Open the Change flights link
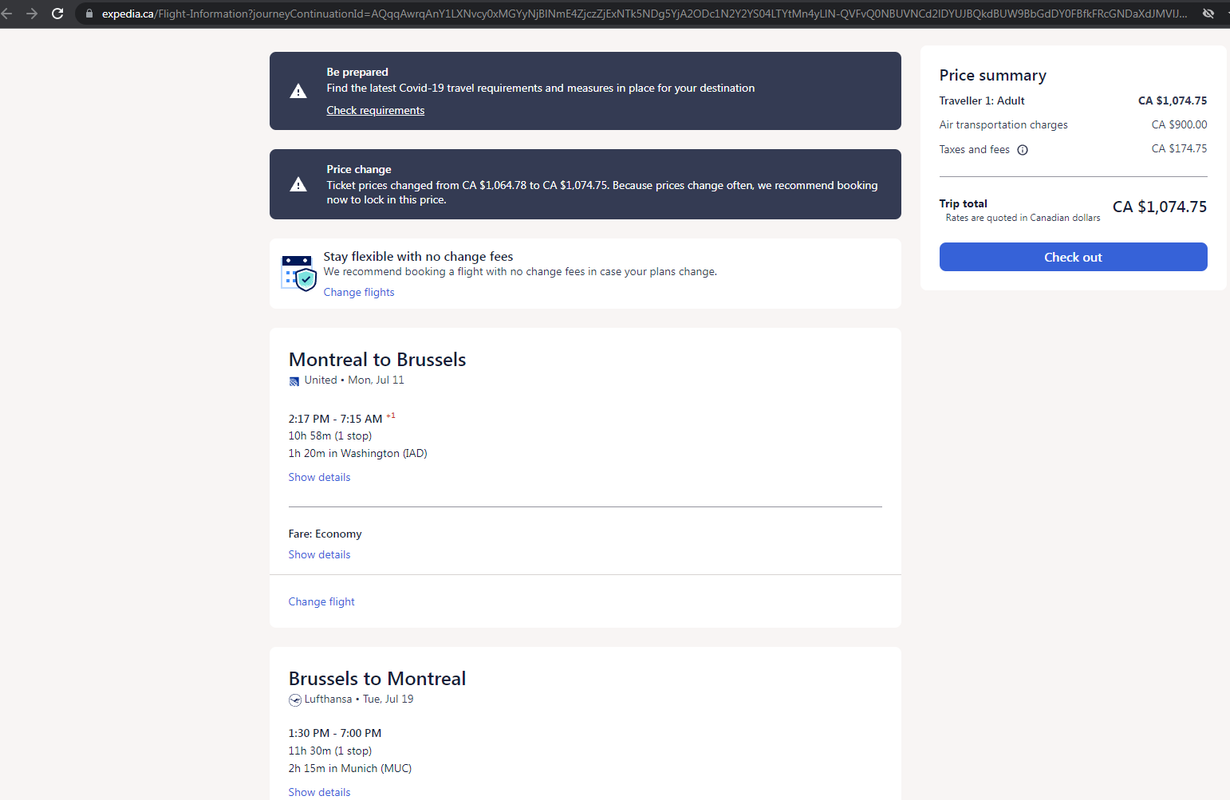This screenshot has width=1230, height=800. coord(359,292)
